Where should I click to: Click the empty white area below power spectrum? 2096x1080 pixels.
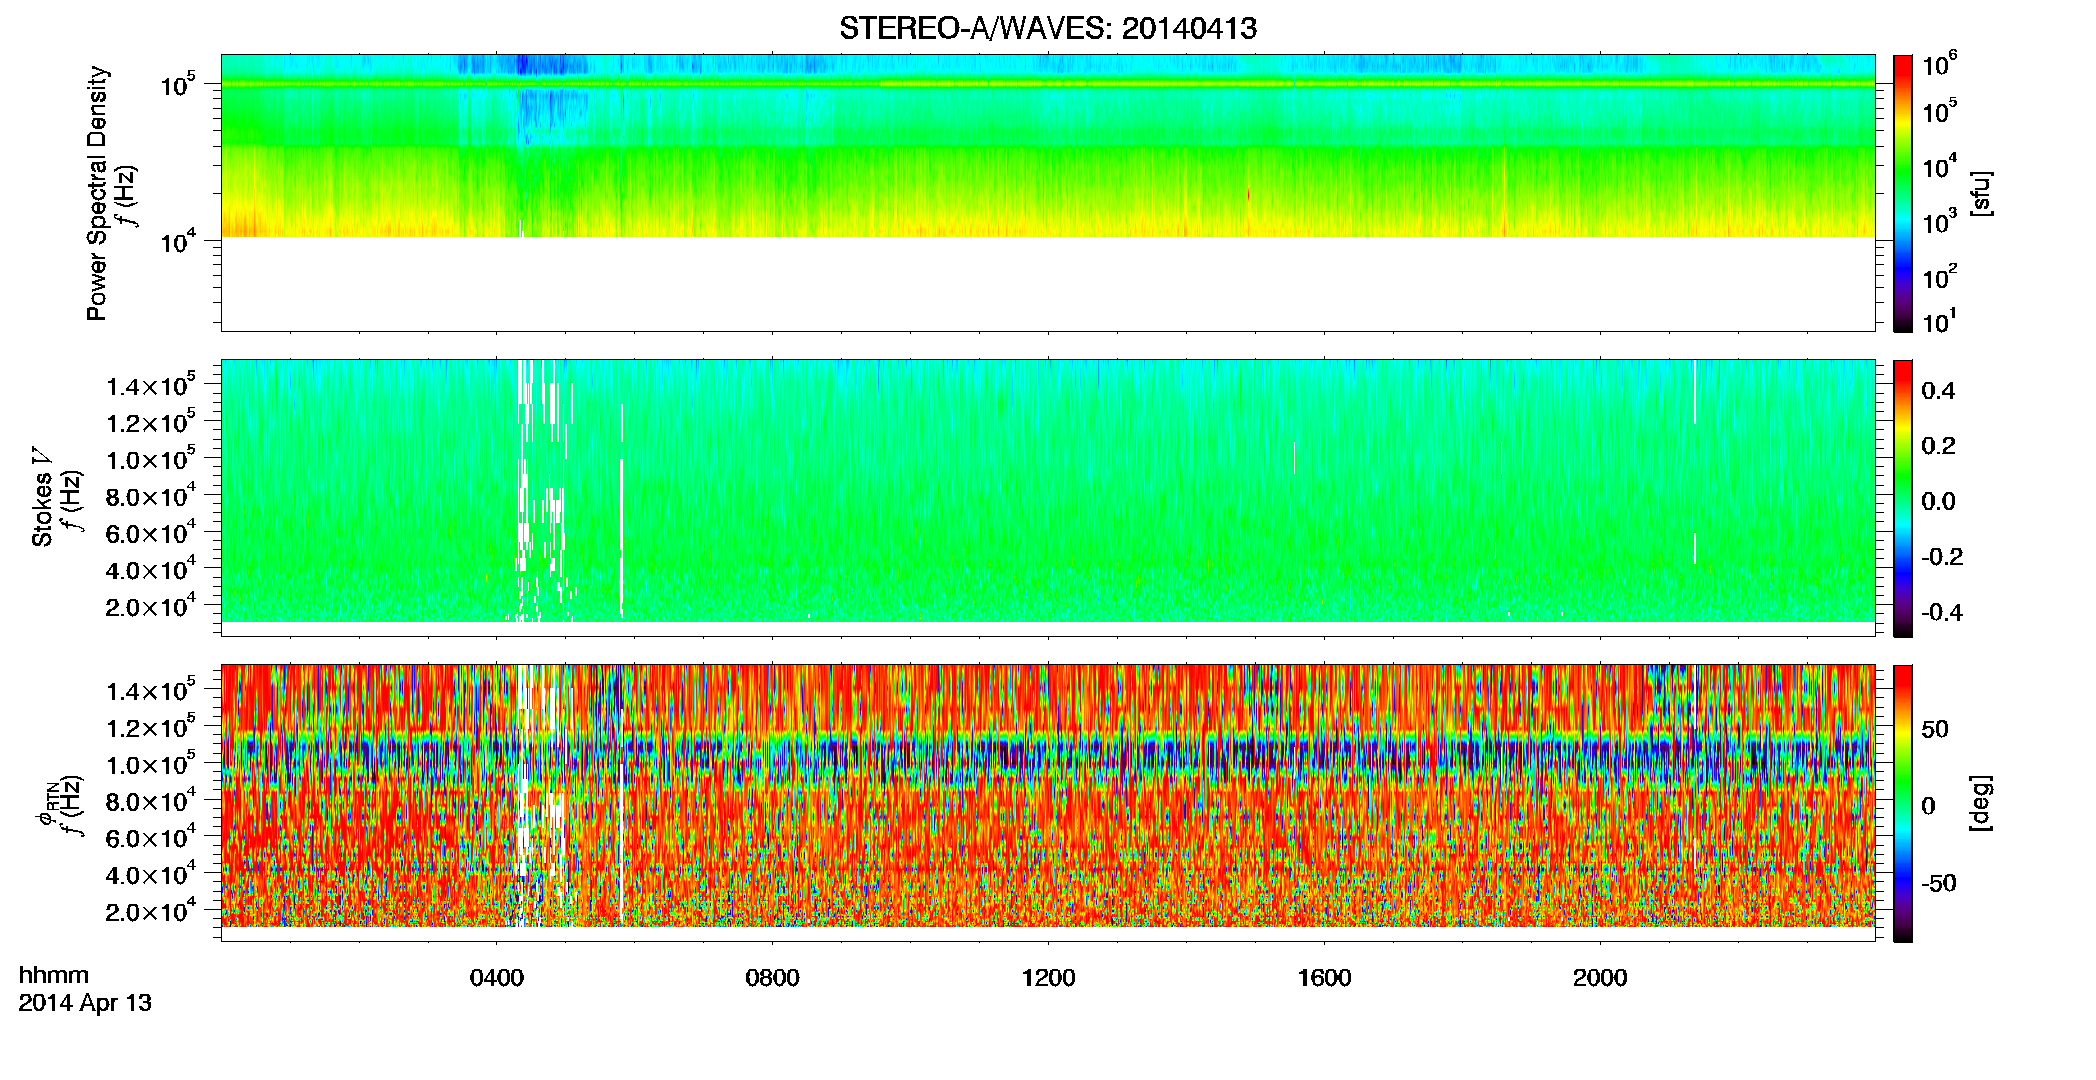click(1047, 284)
